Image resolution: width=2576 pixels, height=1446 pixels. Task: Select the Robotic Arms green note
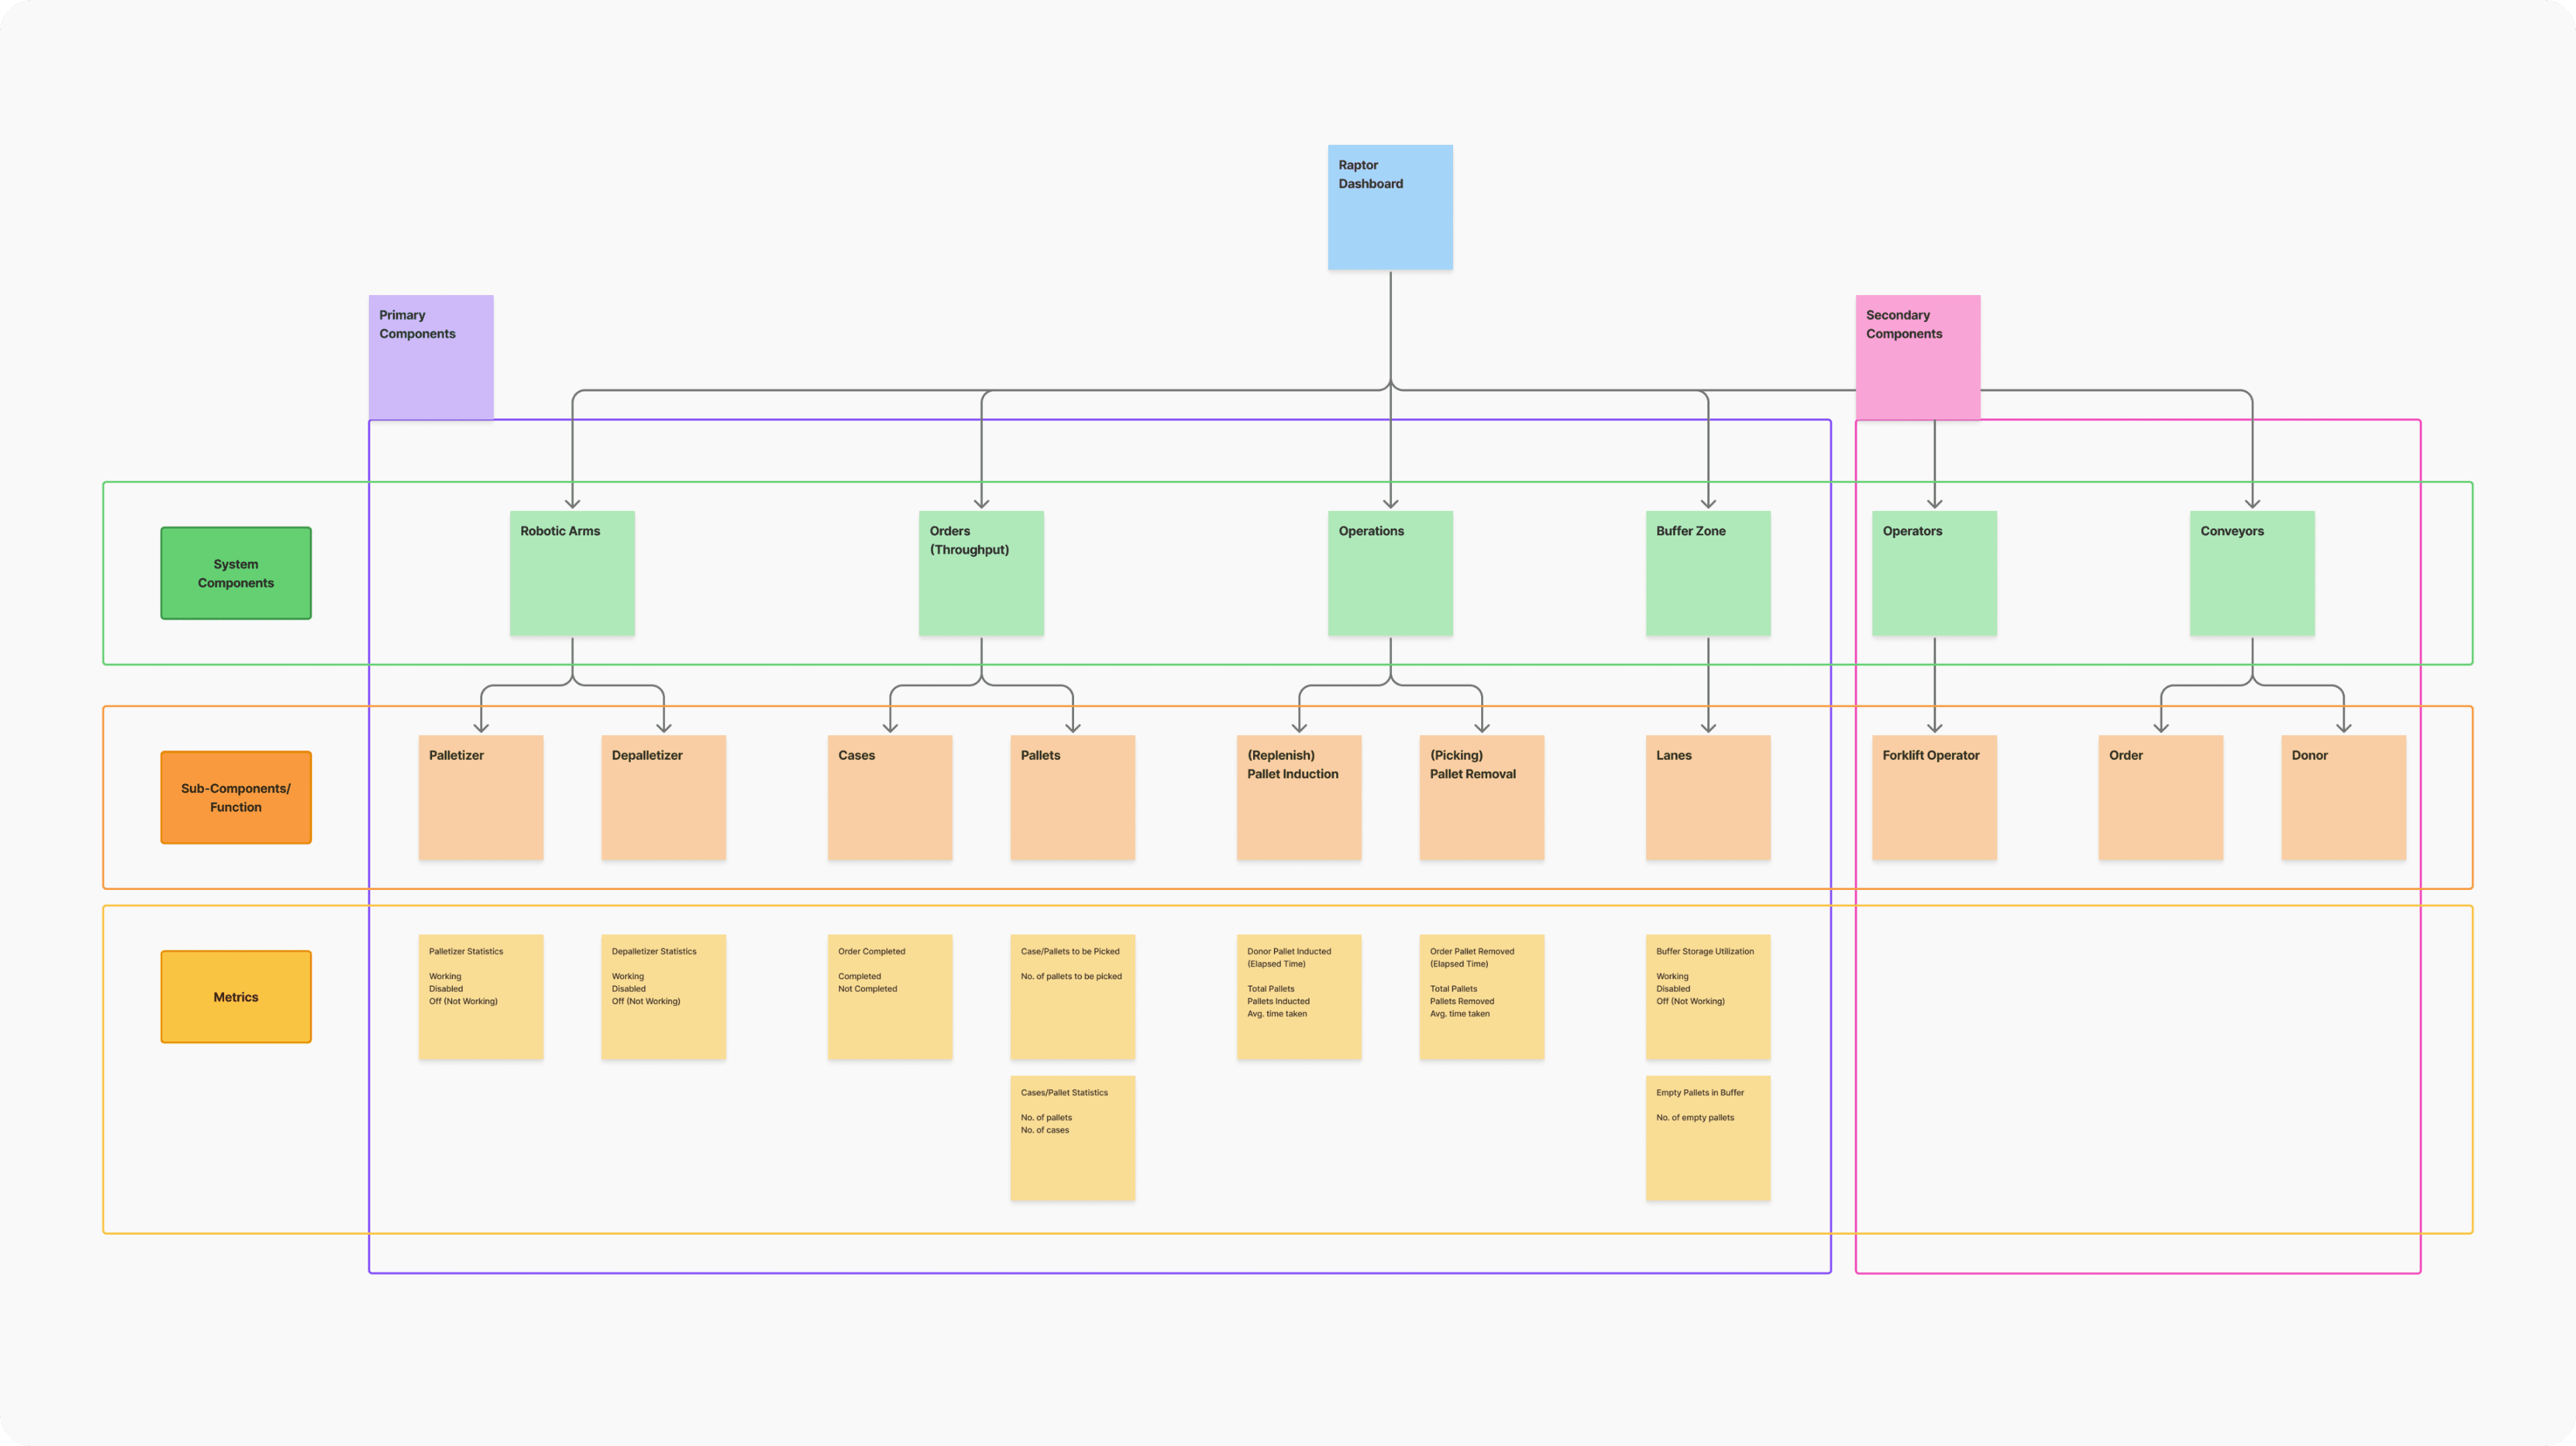pos(572,573)
